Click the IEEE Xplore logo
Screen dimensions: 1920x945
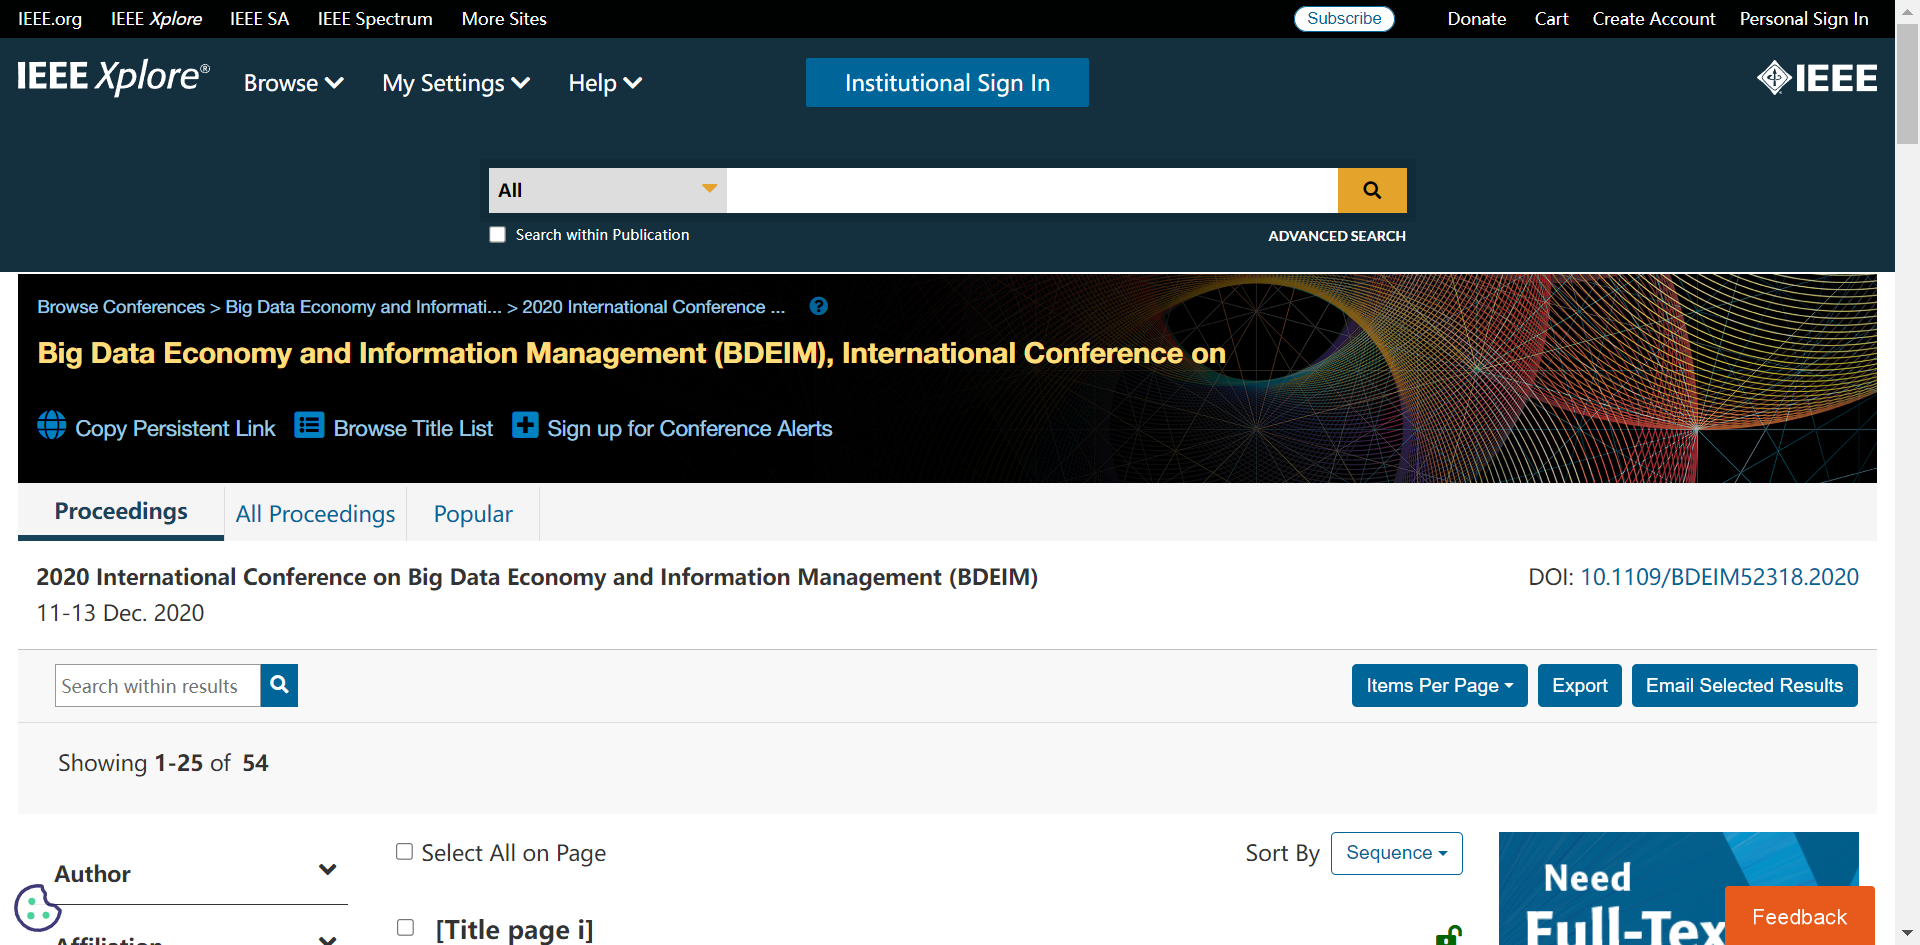pos(113,77)
